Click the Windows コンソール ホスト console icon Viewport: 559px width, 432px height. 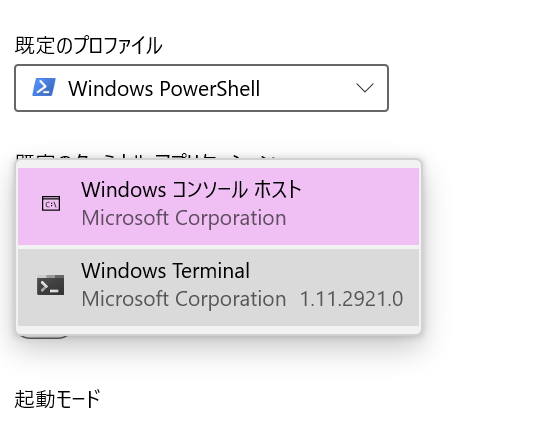51,204
